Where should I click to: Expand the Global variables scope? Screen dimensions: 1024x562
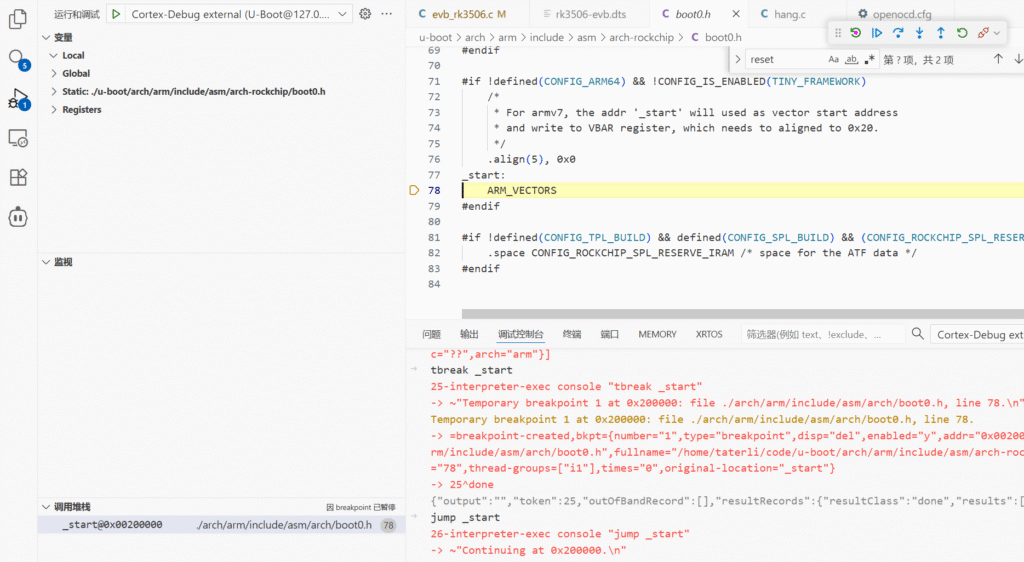pos(76,74)
